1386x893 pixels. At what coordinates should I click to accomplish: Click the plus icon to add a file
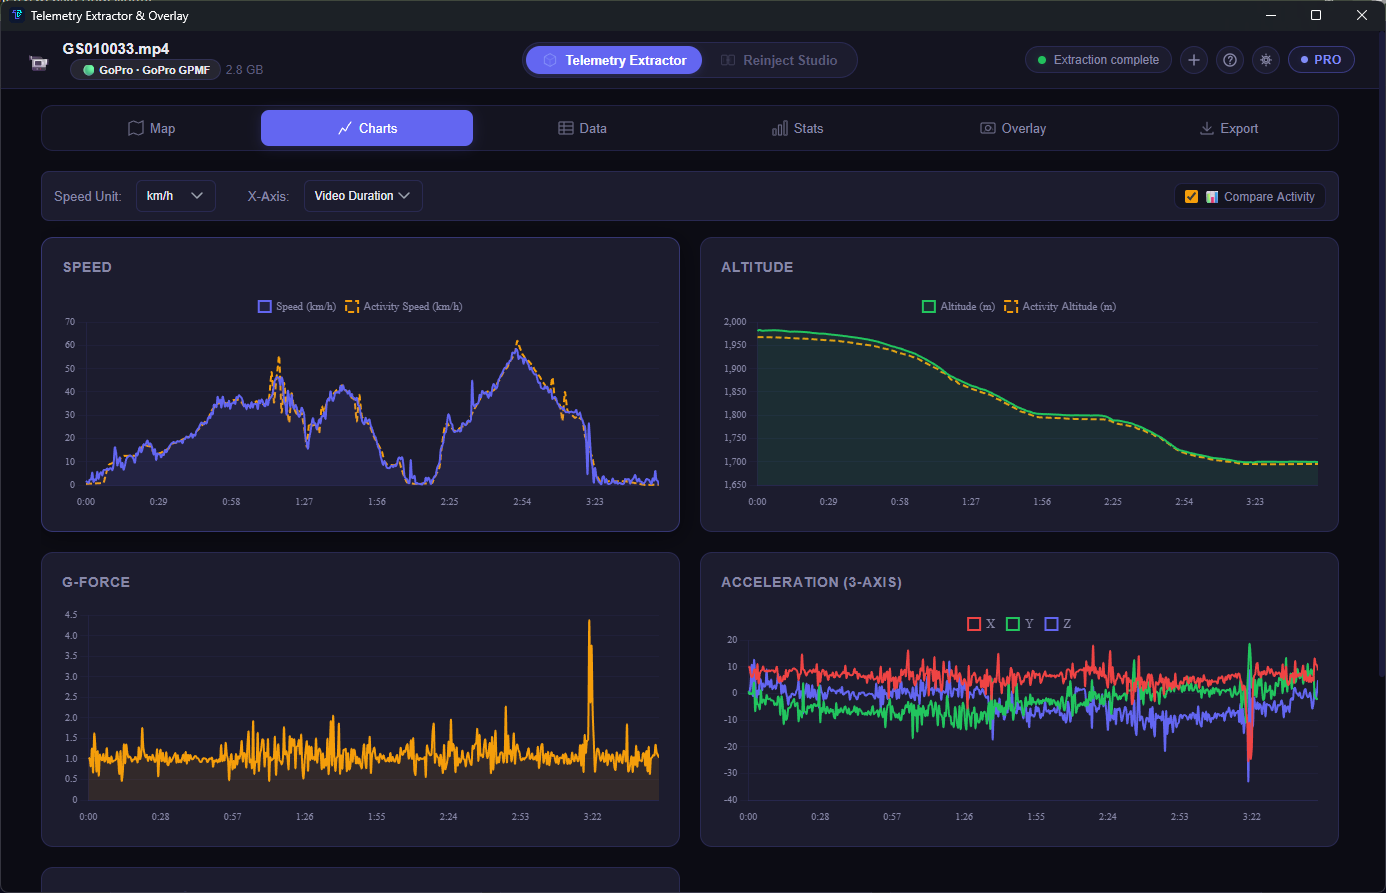click(x=1193, y=60)
